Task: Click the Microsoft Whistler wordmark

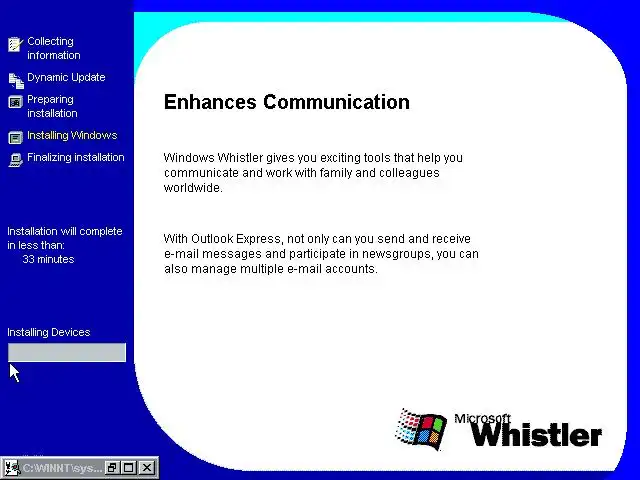Action: coord(528,430)
